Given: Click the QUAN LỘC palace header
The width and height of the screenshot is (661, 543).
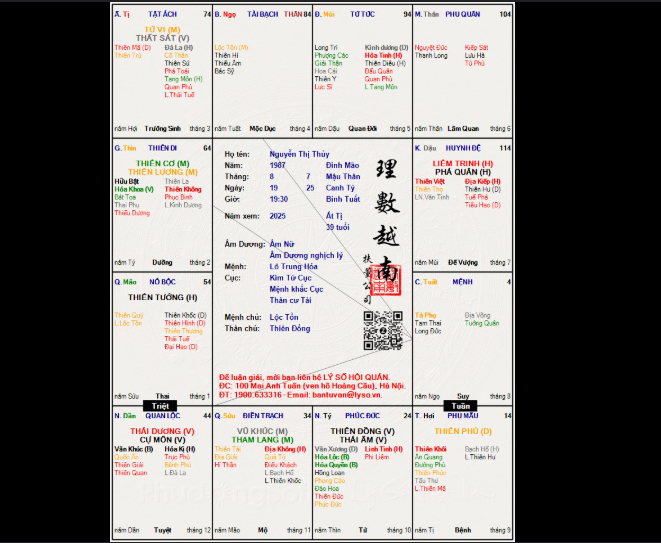Looking at the screenshot, I should (163, 416).
